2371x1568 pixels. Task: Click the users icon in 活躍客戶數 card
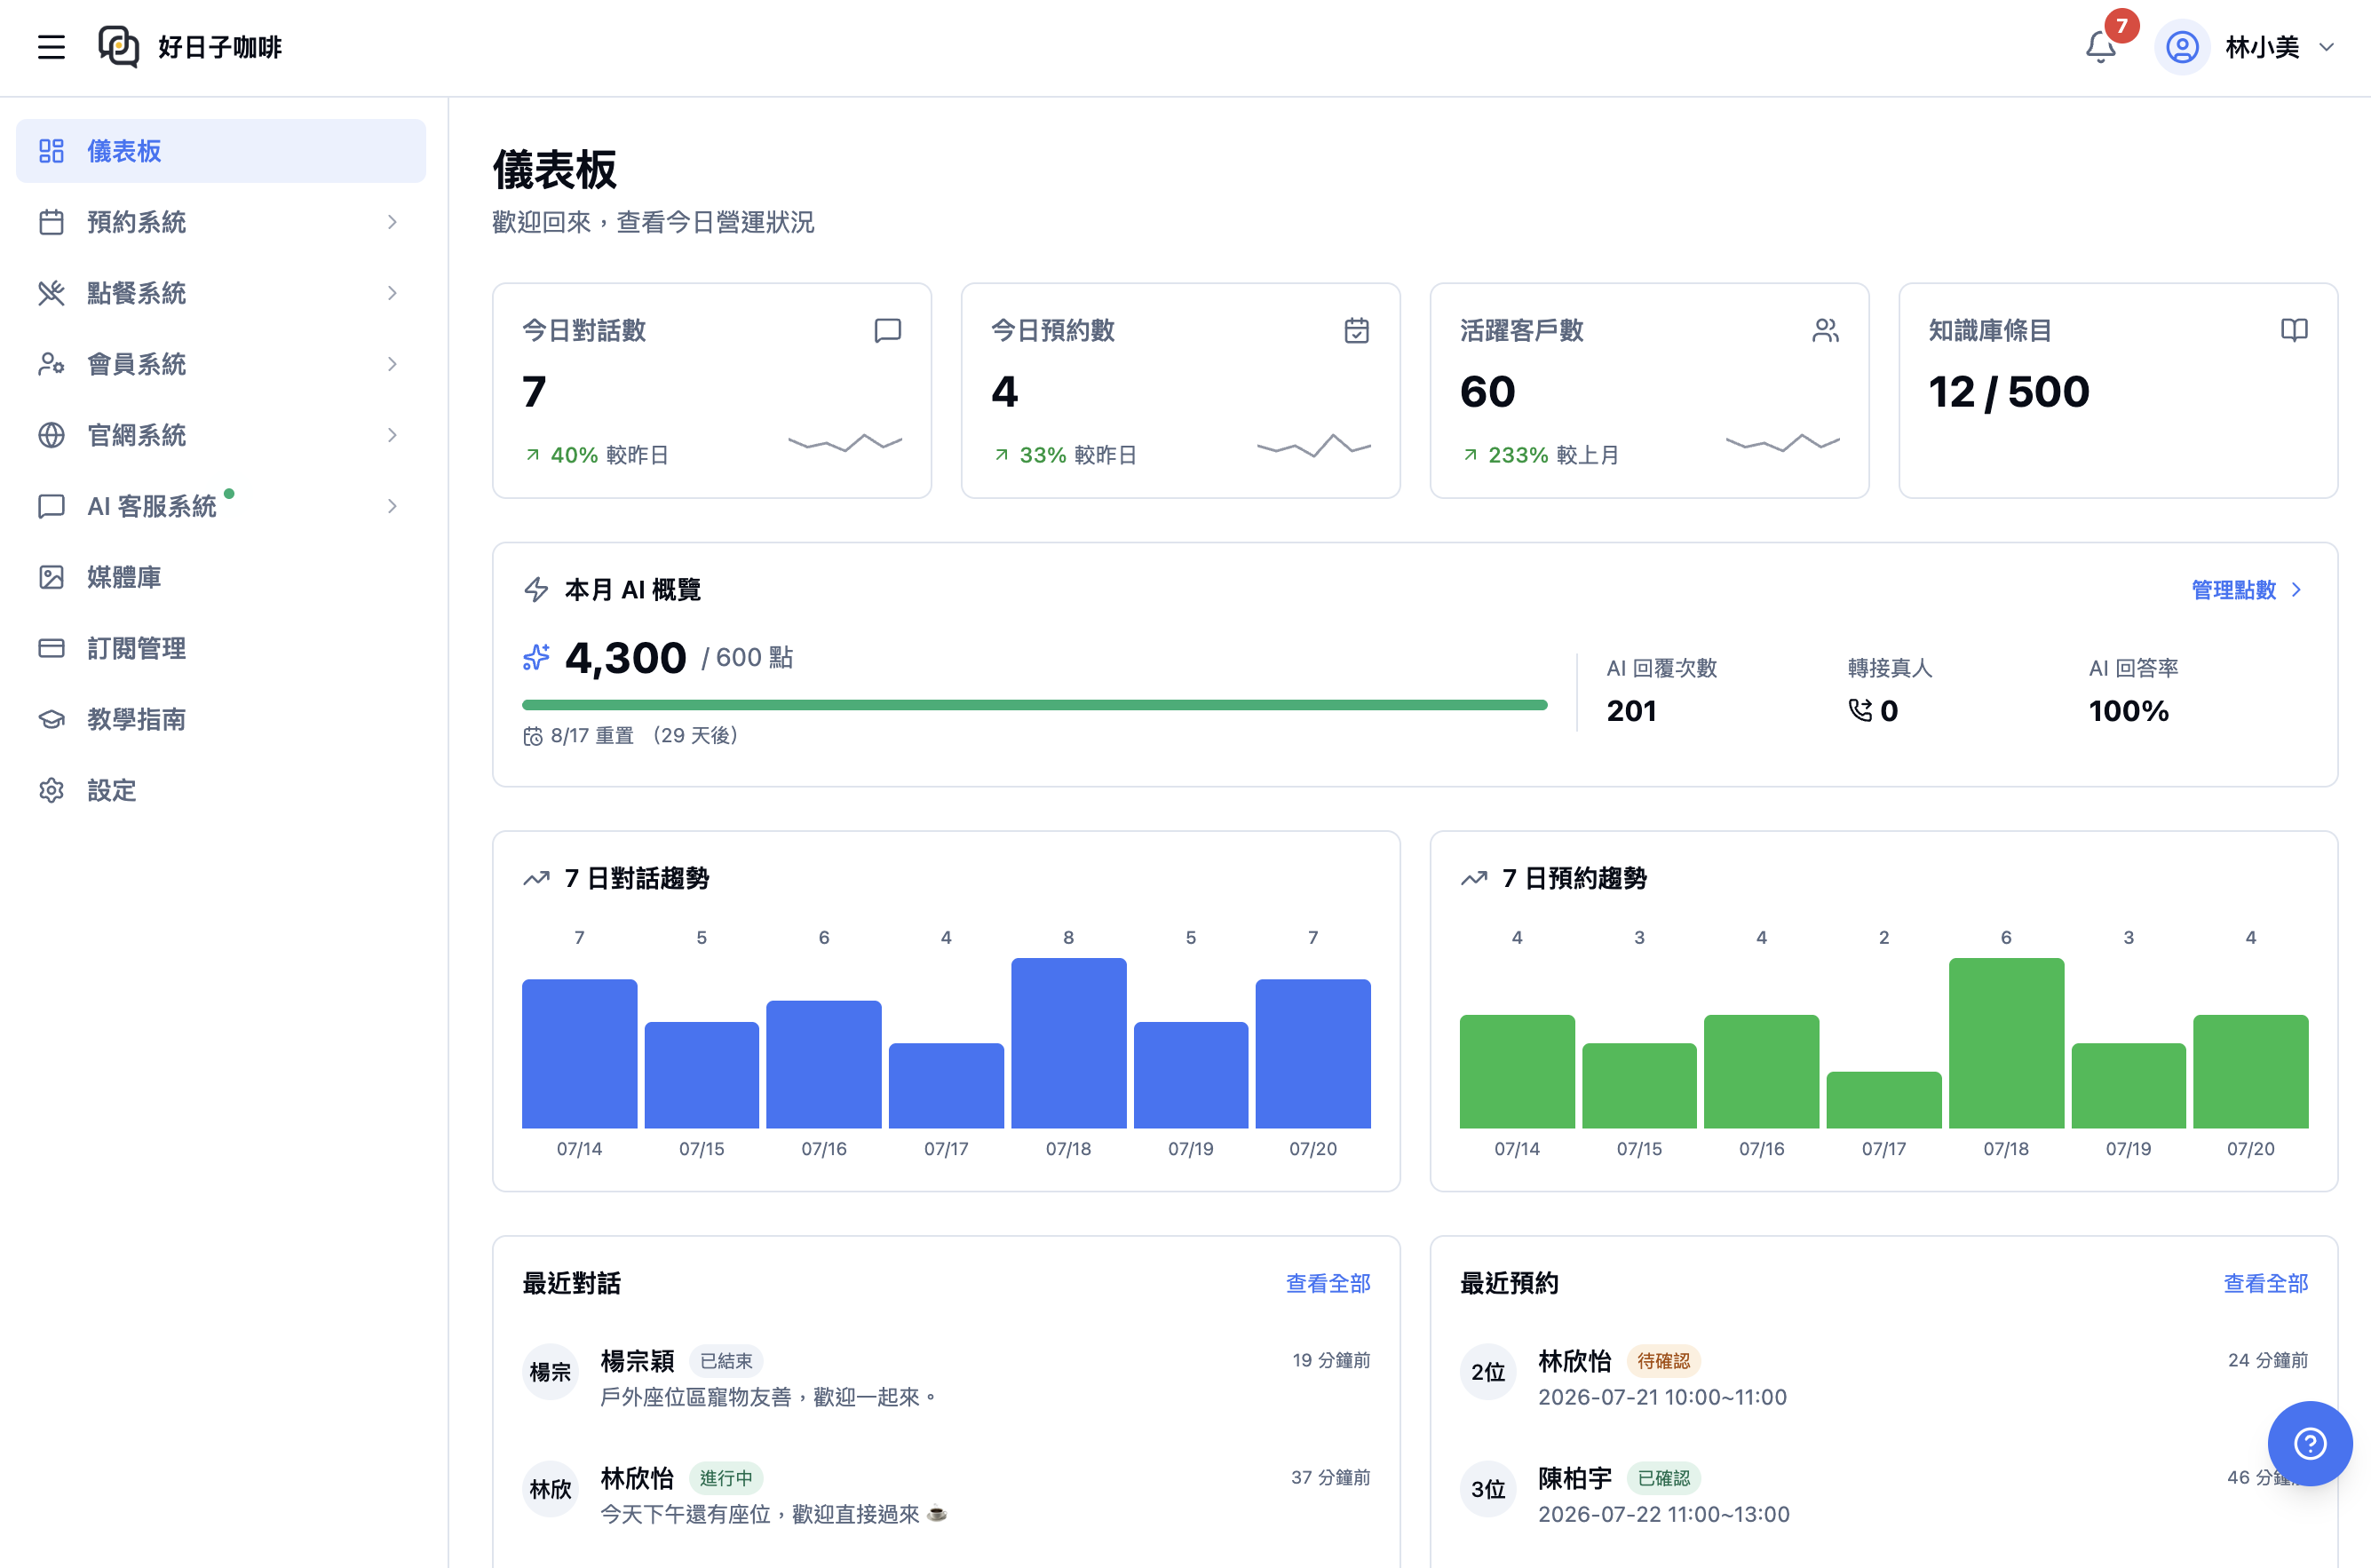pos(1825,330)
